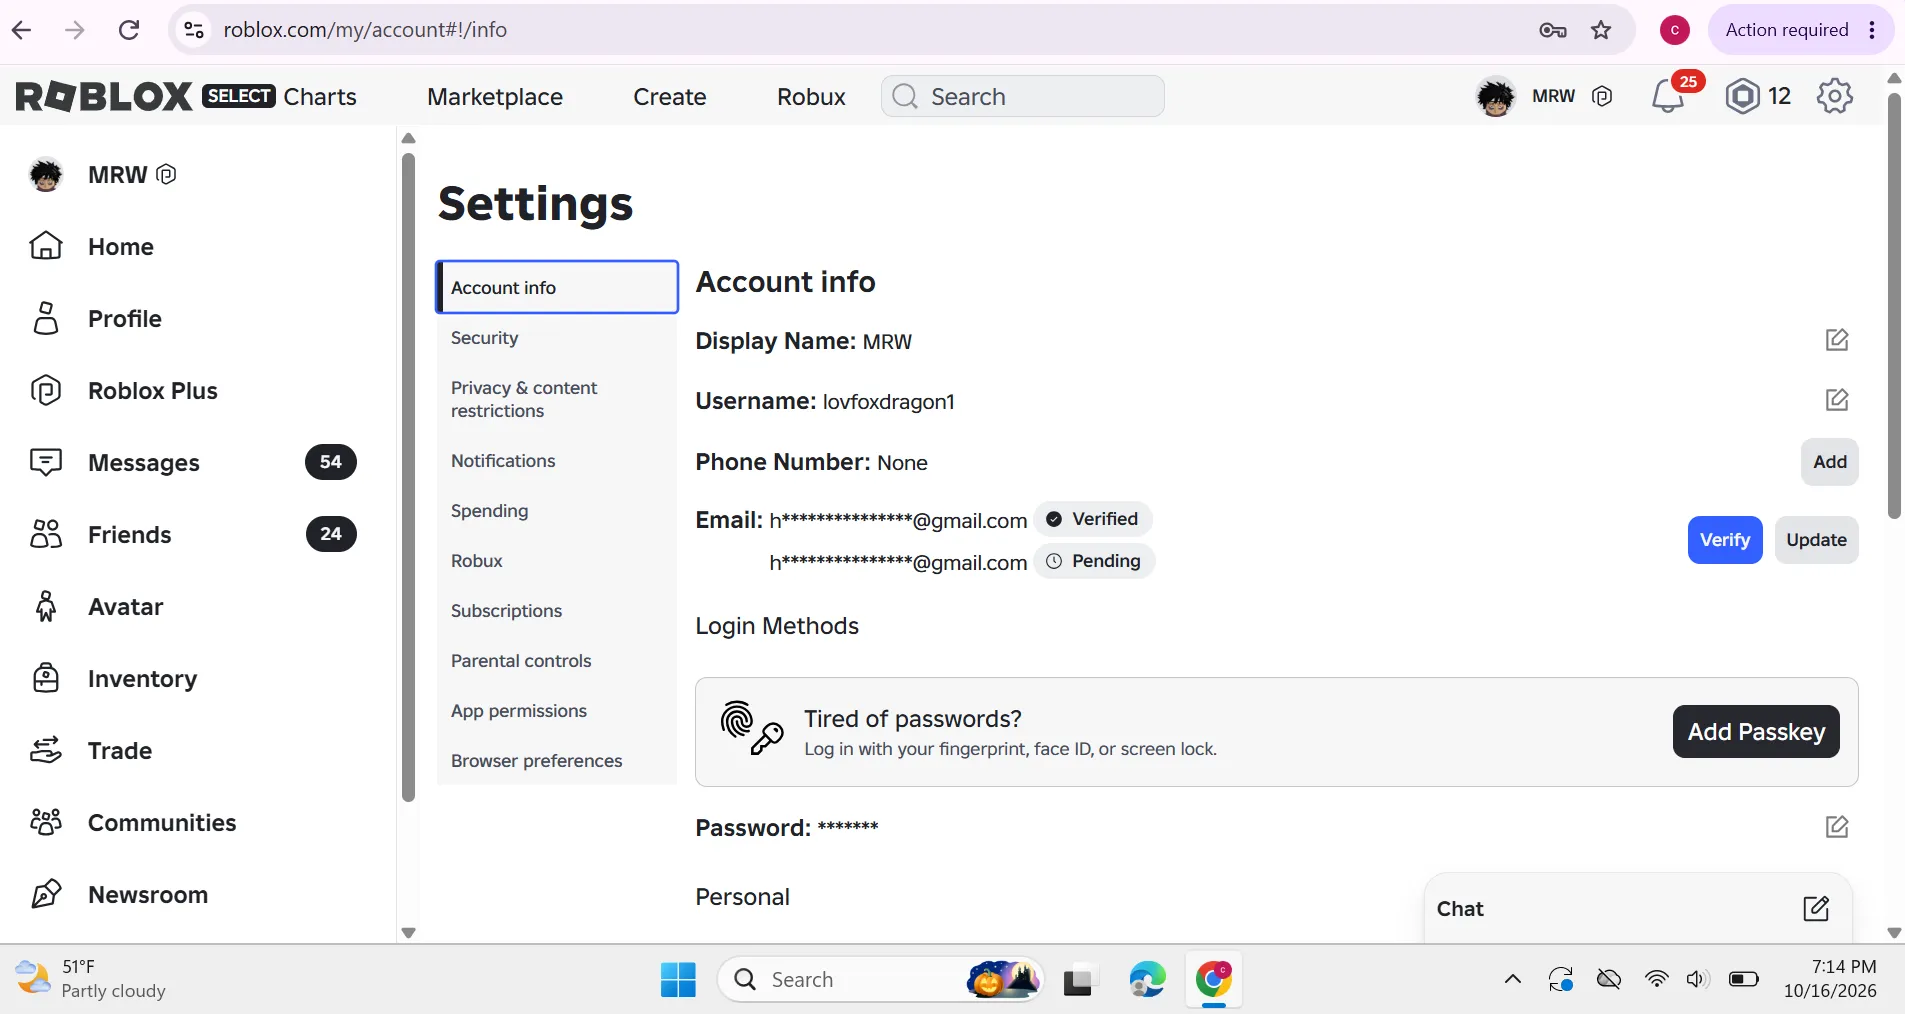This screenshot has height=1014, width=1905.
Task: Click the Add phone number button
Action: [1830, 462]
